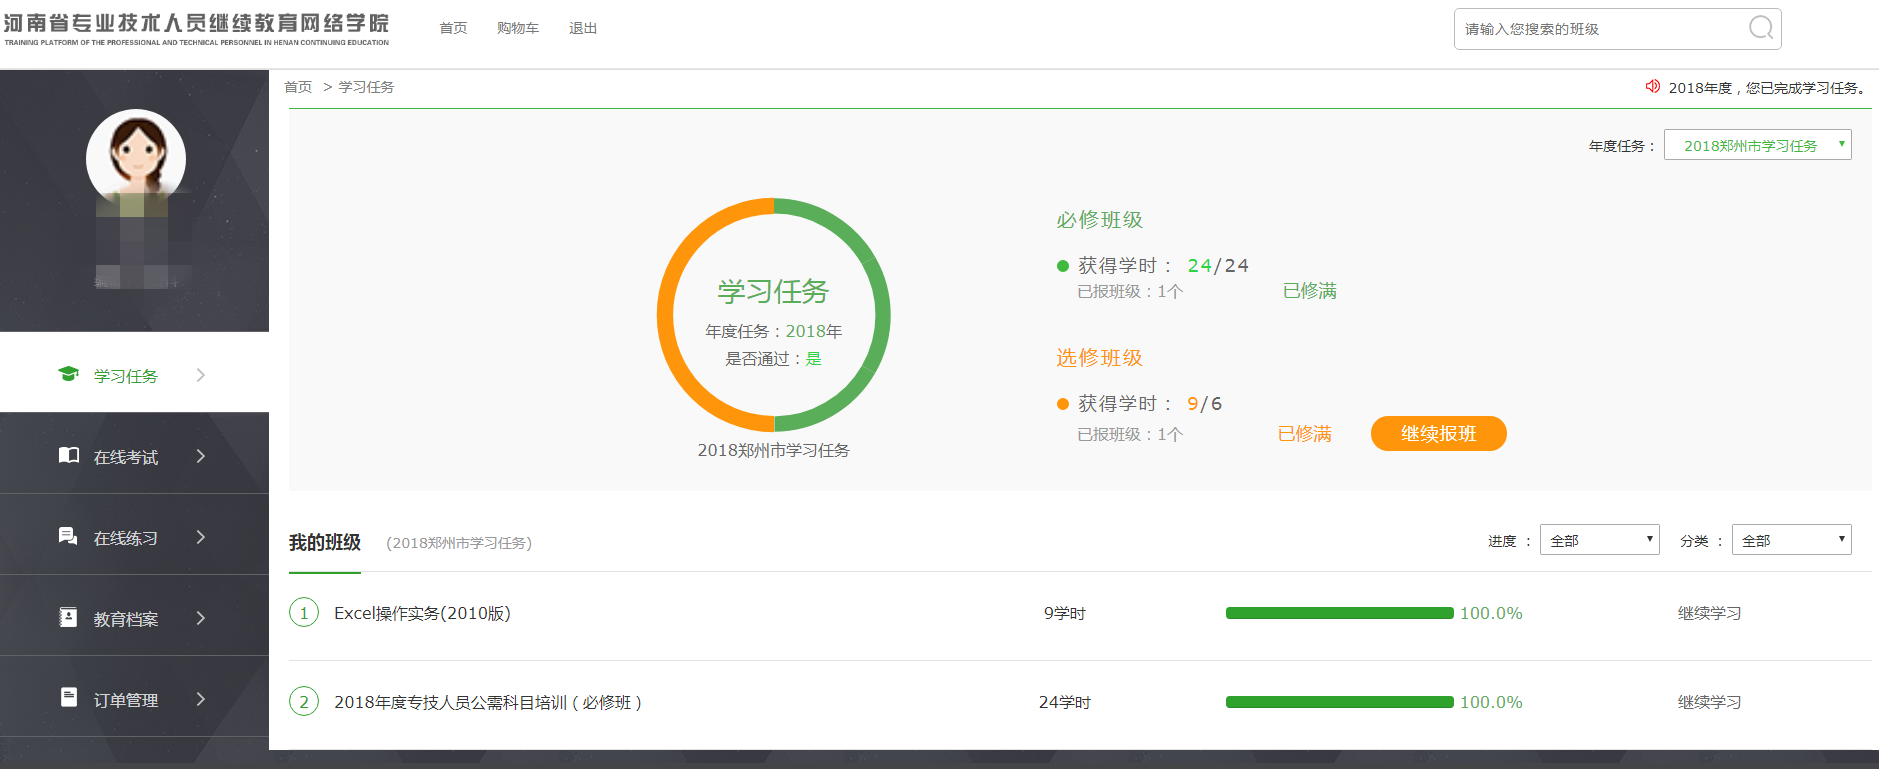
Task: Click the document icon for 订单管理
Action: tap(68, 698)
